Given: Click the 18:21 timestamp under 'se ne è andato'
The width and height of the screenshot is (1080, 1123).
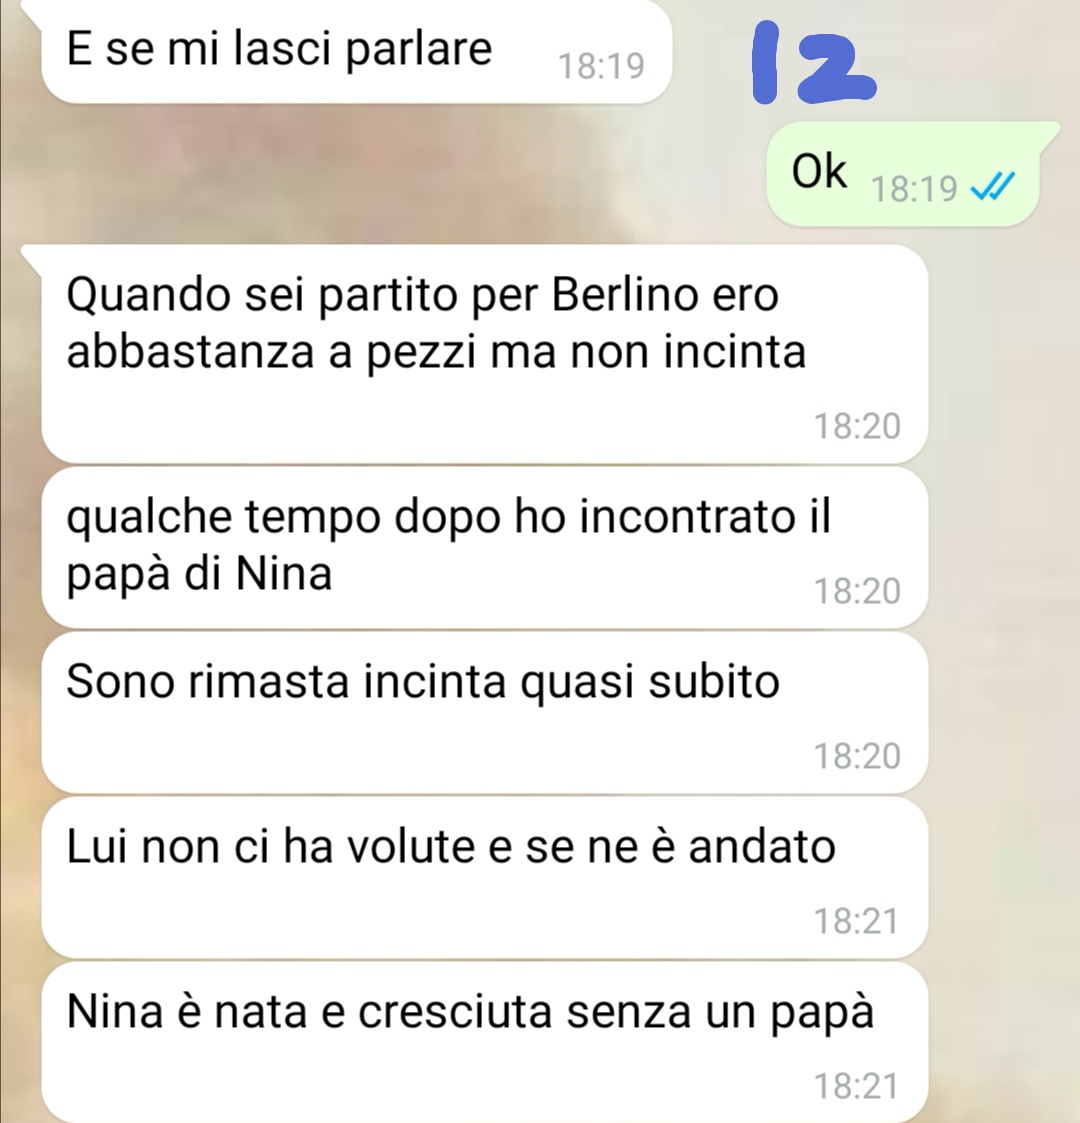Looking at the screenshot, I should point(857,921).
